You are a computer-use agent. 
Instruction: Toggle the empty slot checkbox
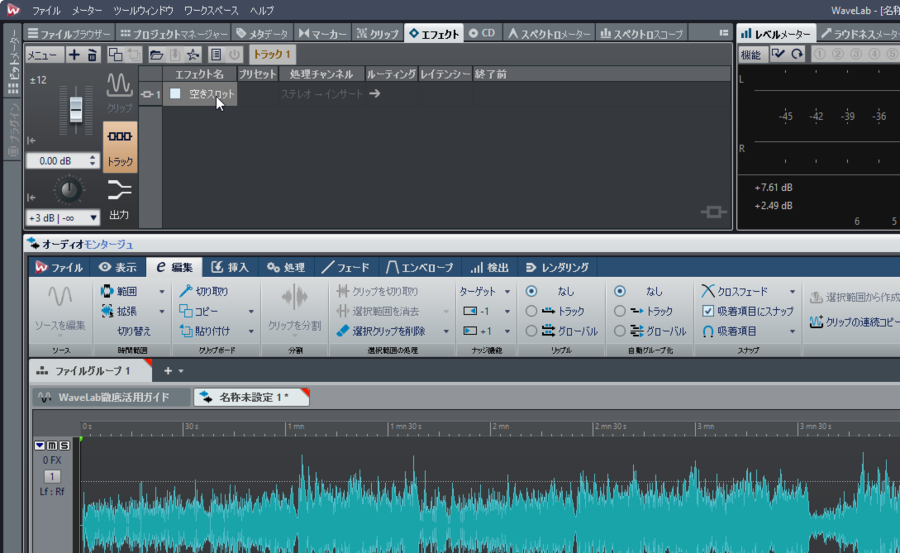[175, 93]
